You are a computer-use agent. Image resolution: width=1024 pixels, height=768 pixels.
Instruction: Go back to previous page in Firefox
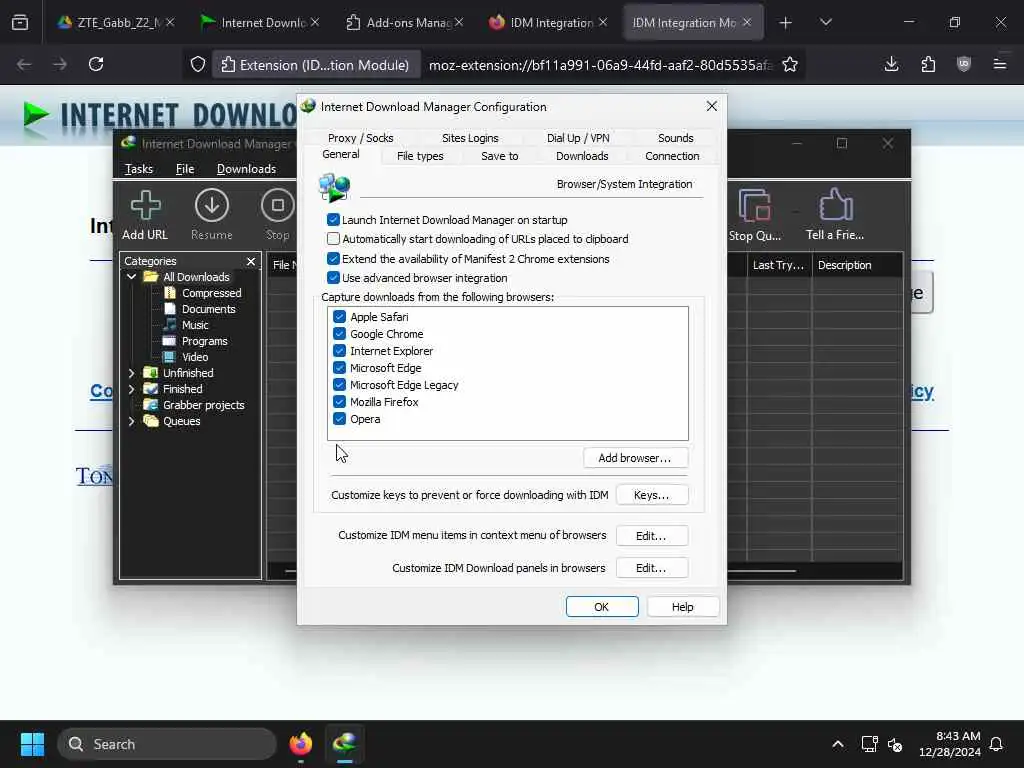click(24, 64)
